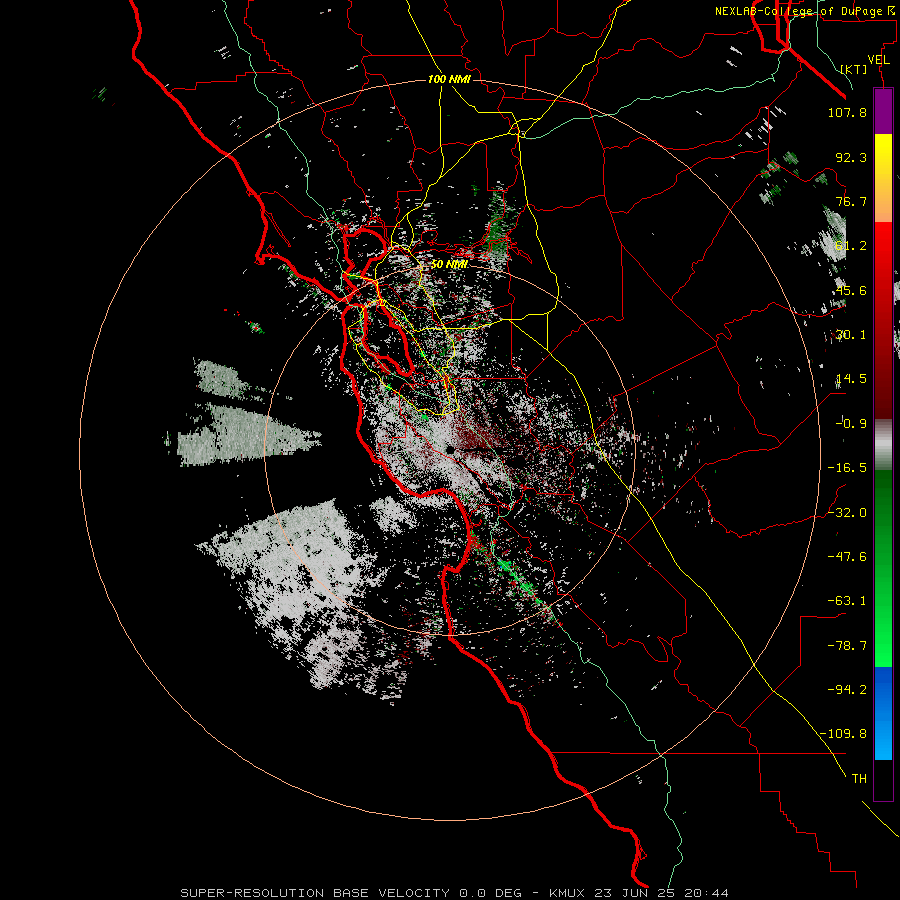Click the "[KT]" units label
Image resolution: width=900 pixels, height=900 pixels.
[x=854, y=69]
